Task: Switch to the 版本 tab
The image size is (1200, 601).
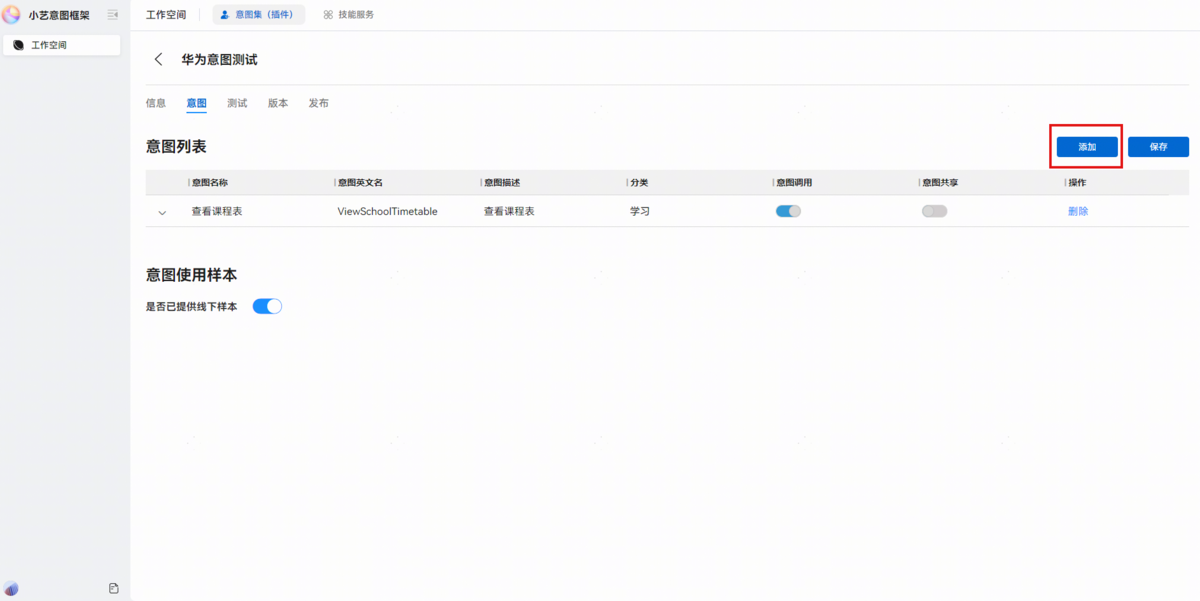Action: (x=278, y=103)
